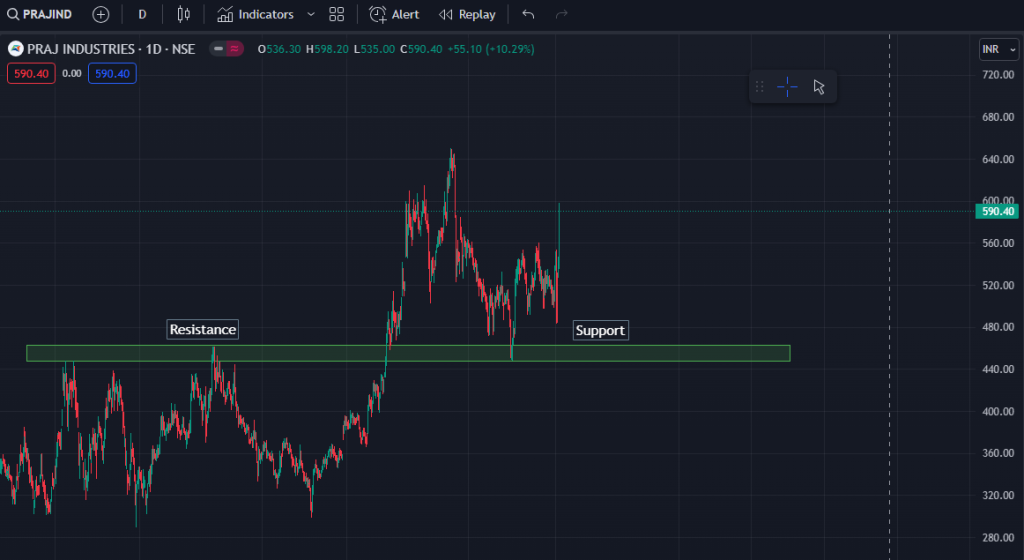Select the crosshair cursor tool
1024x560 pixels.
click(788, 87)
